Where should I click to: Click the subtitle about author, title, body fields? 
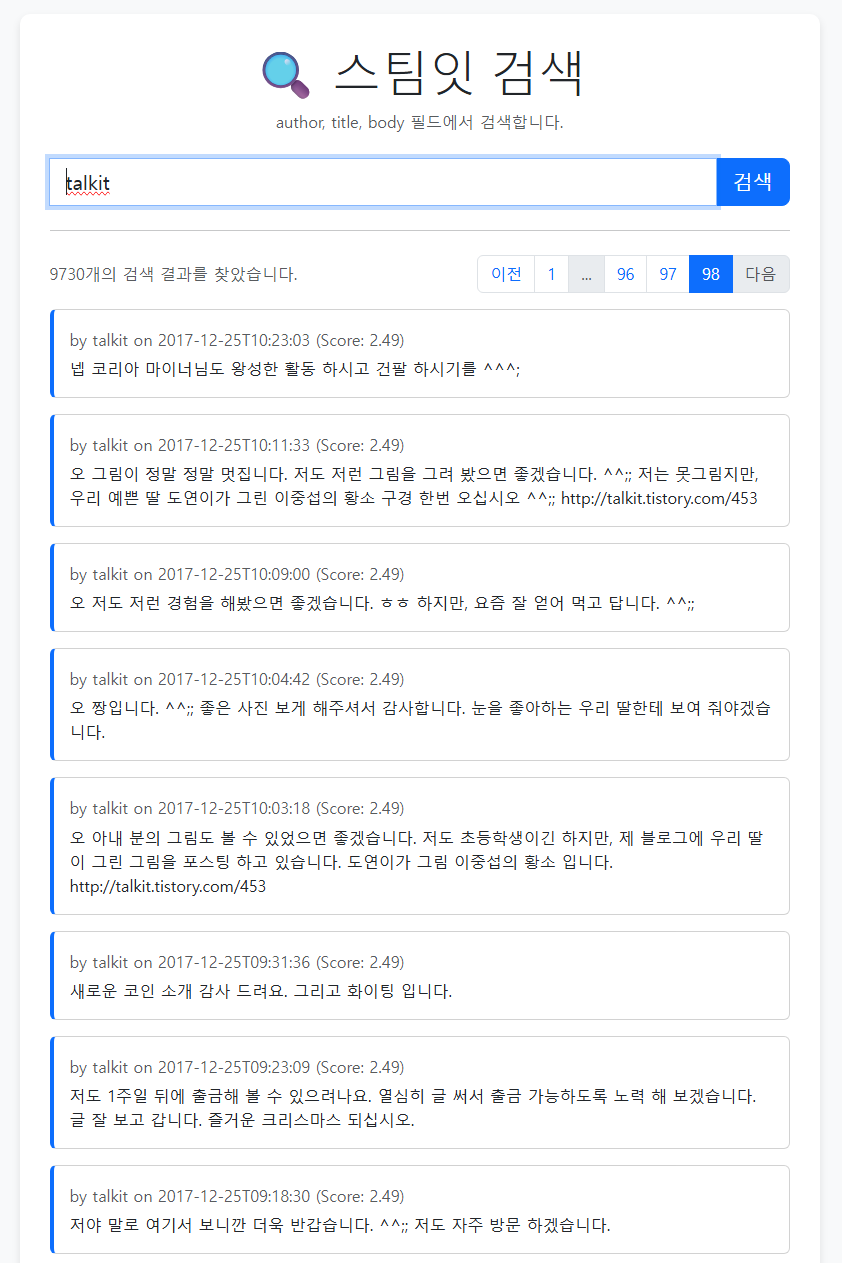pos(420,123)
